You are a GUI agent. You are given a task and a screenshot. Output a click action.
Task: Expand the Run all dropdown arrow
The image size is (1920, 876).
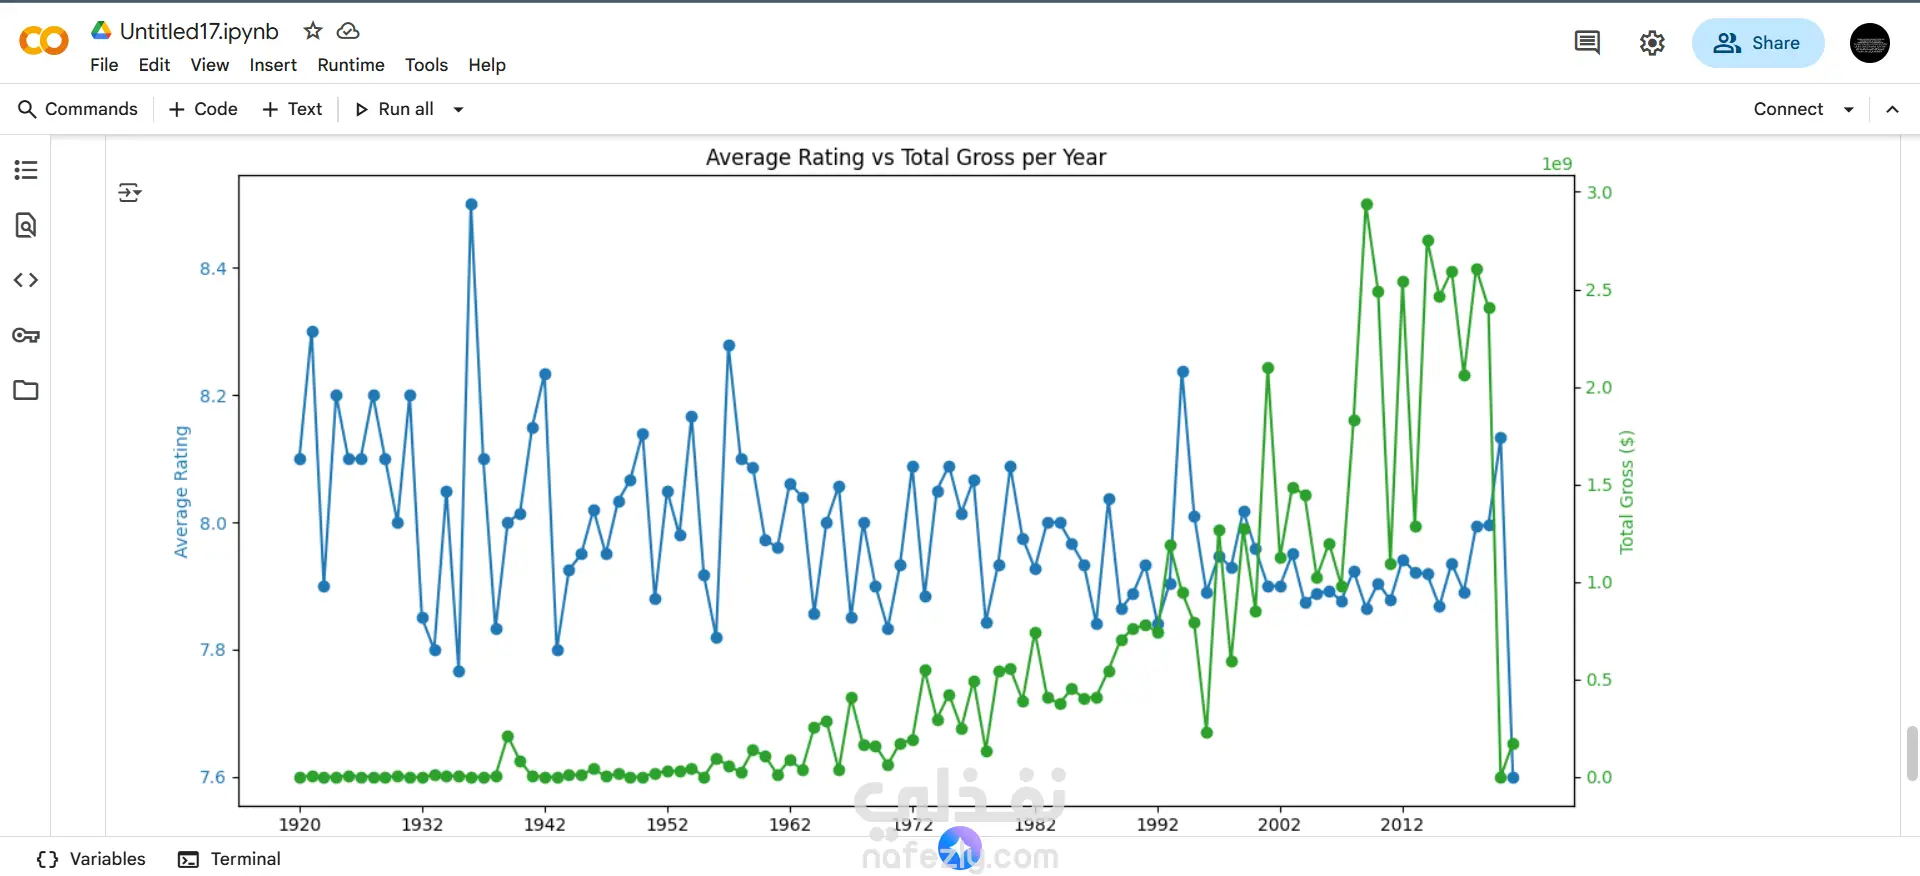coord(459,109)
